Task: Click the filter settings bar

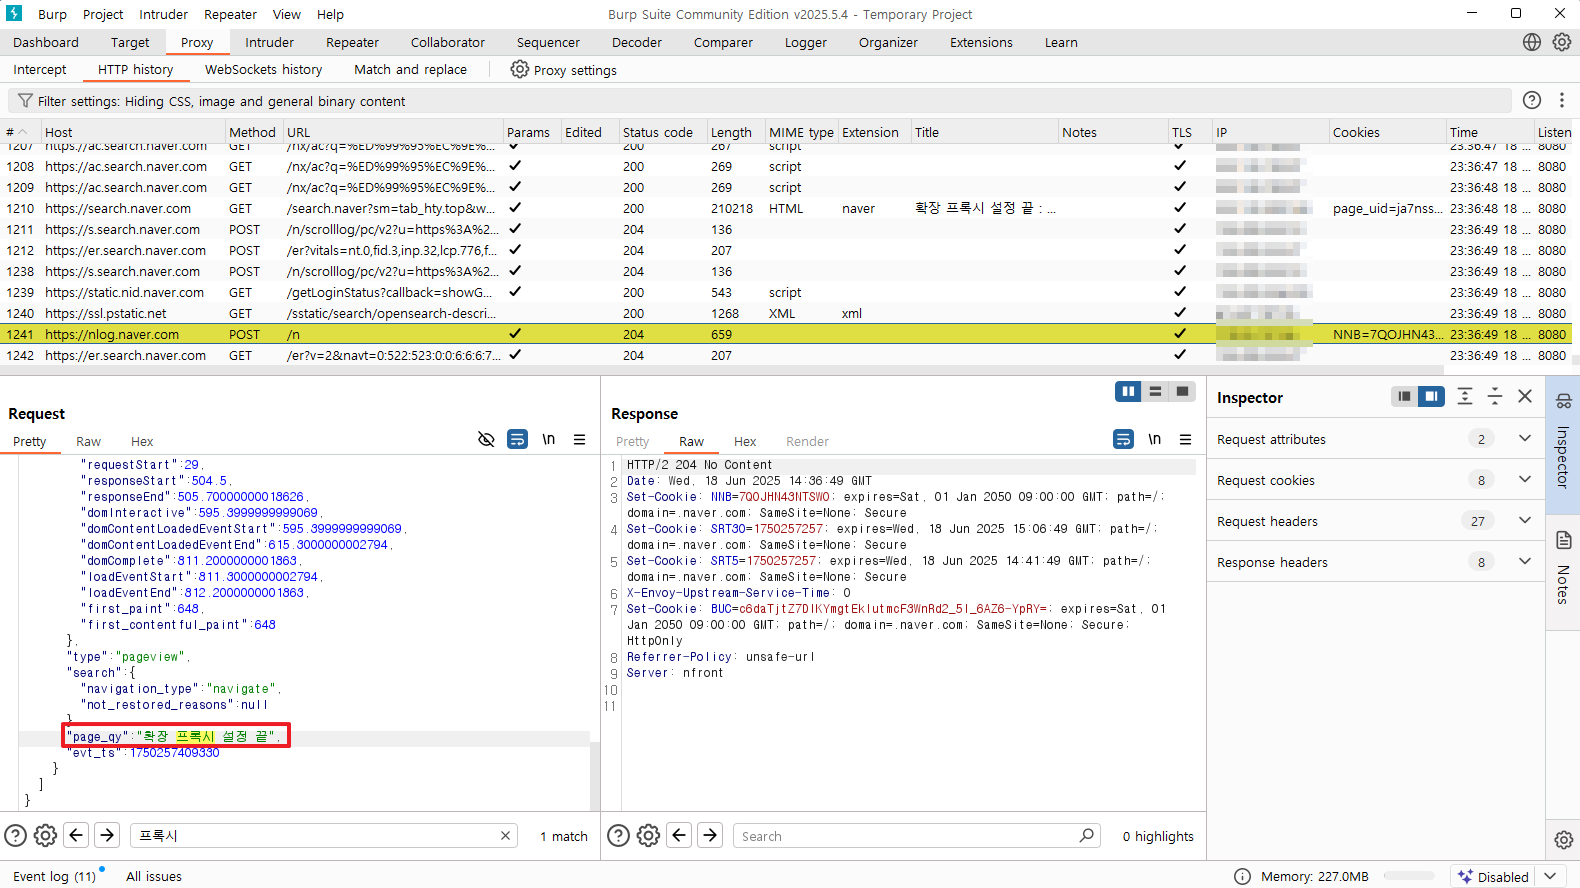Action: [x=761, y=101]
